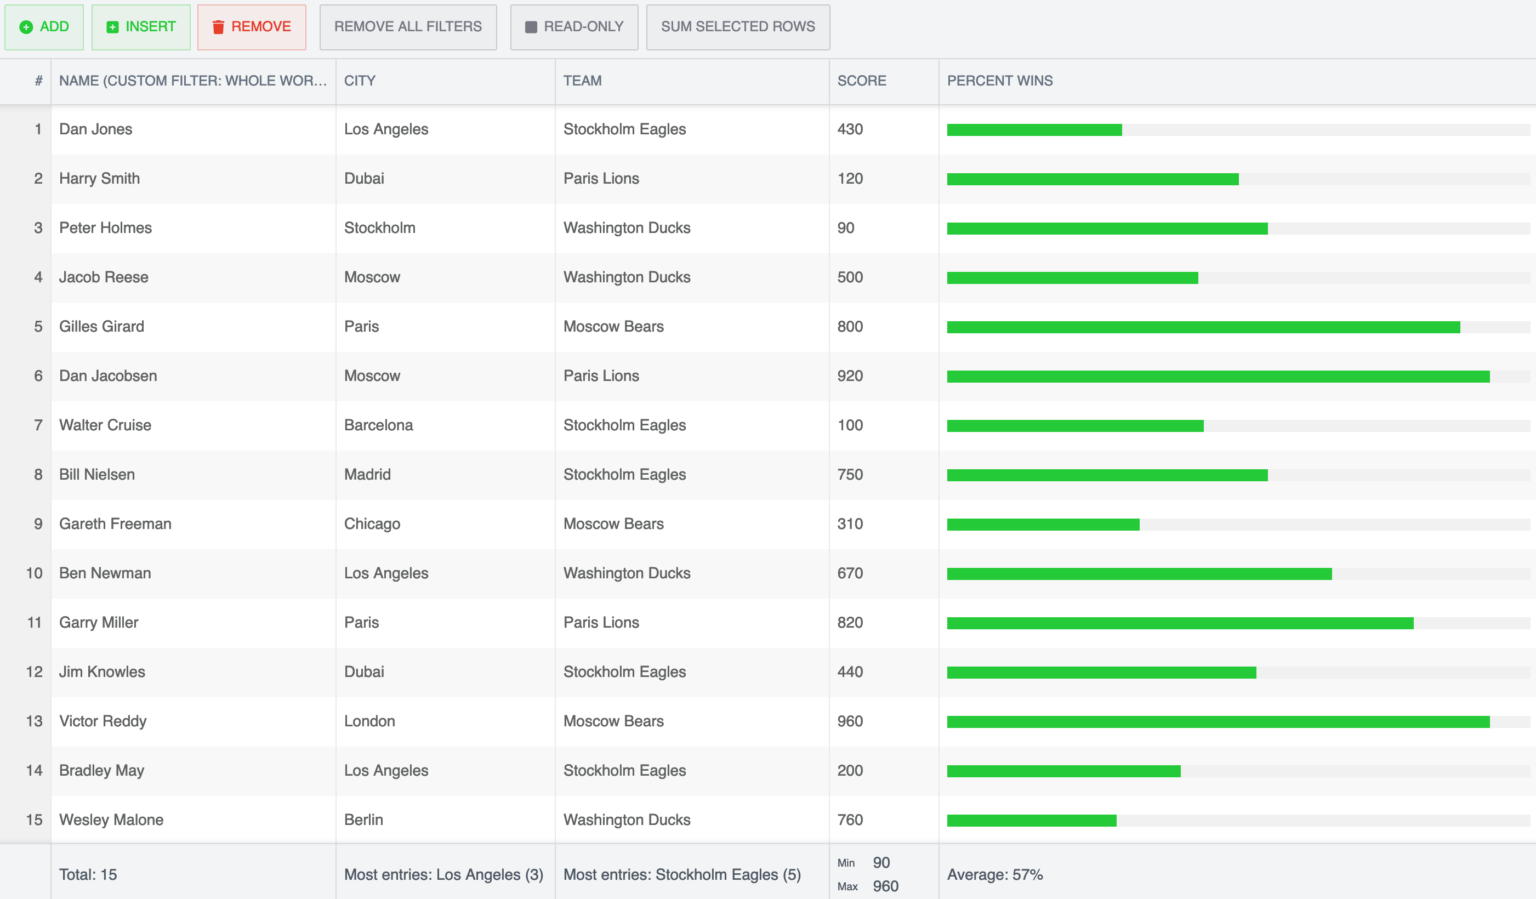This screenshot has width=1536, height=899.
Task: Click REMOVE ALL FILTERS
Action: [x=408, y=27]
